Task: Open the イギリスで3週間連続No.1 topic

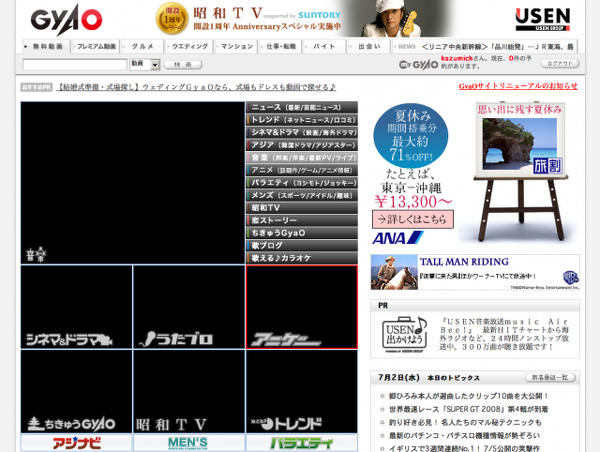Action: coord(464,448)
